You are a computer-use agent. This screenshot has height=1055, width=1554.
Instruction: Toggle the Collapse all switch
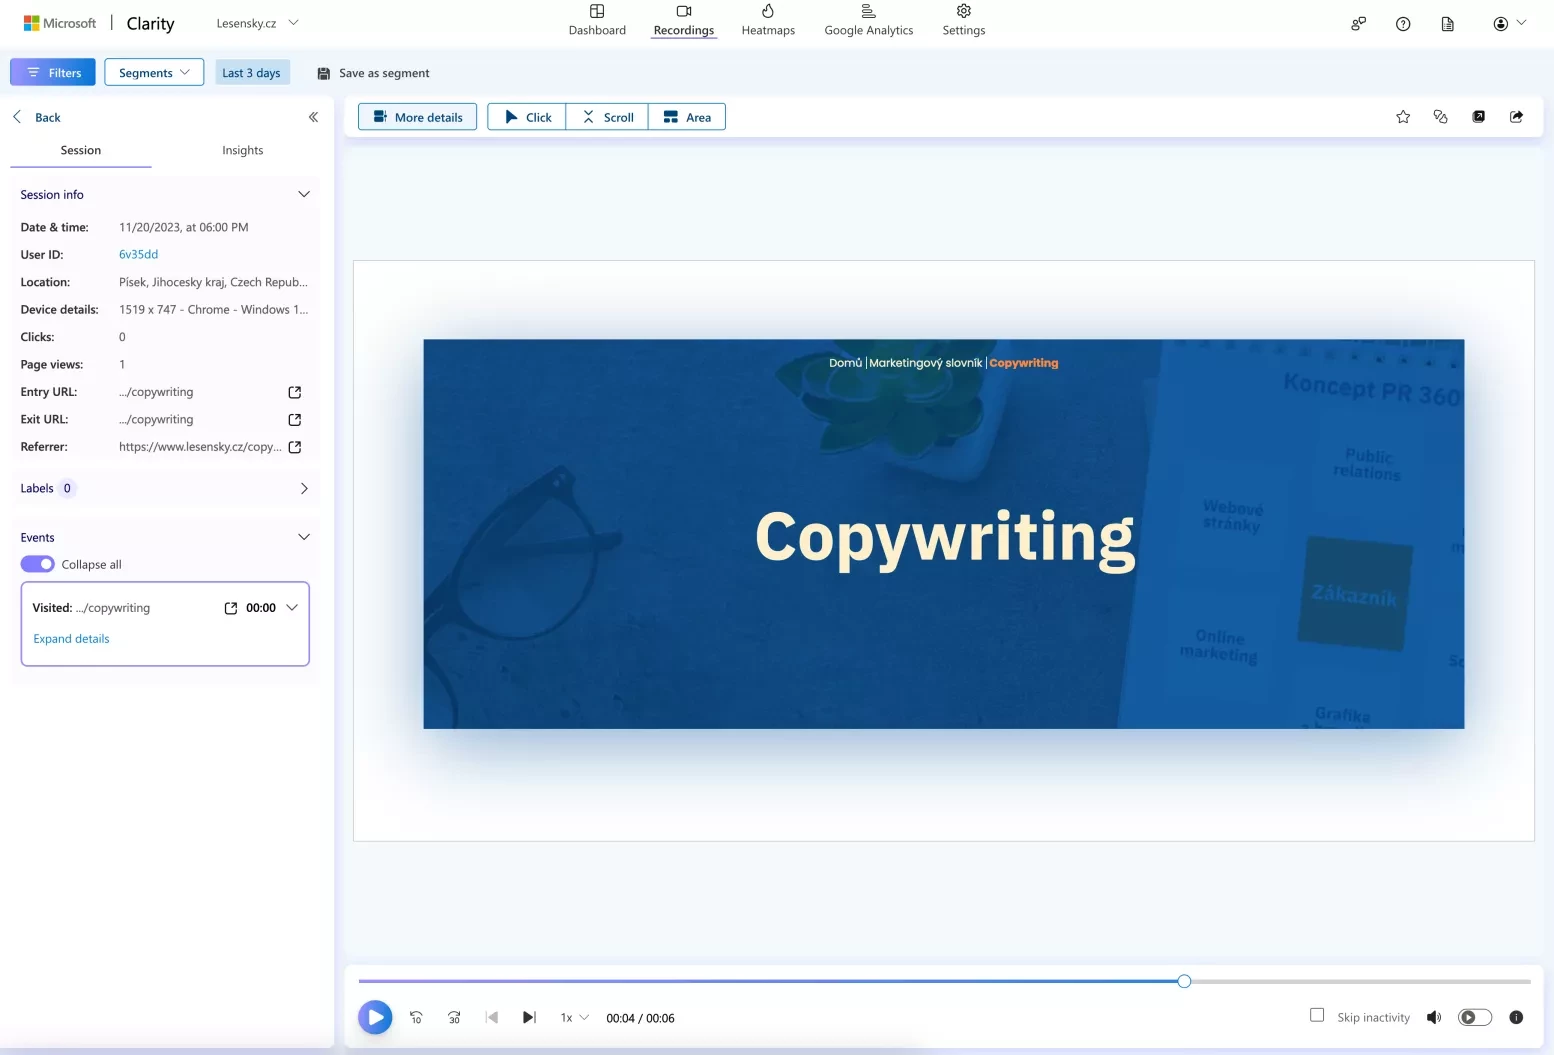[x=38, y=564]
